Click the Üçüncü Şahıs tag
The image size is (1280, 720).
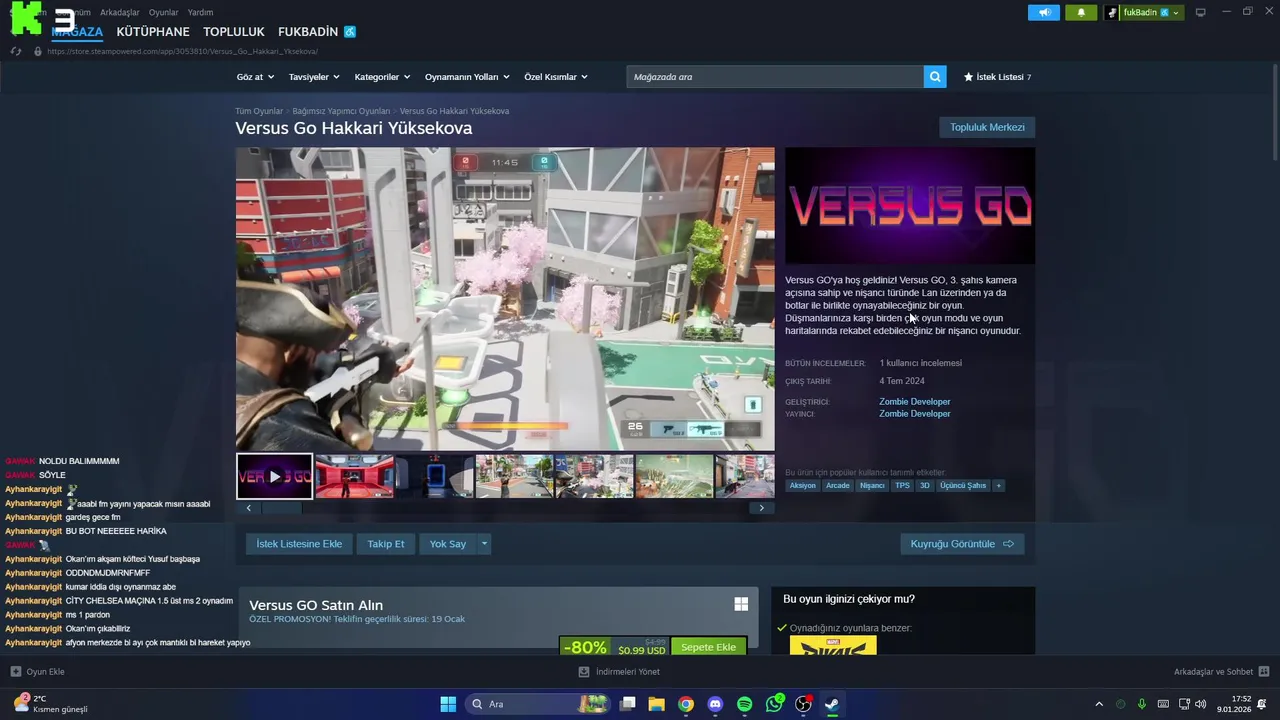963,486
